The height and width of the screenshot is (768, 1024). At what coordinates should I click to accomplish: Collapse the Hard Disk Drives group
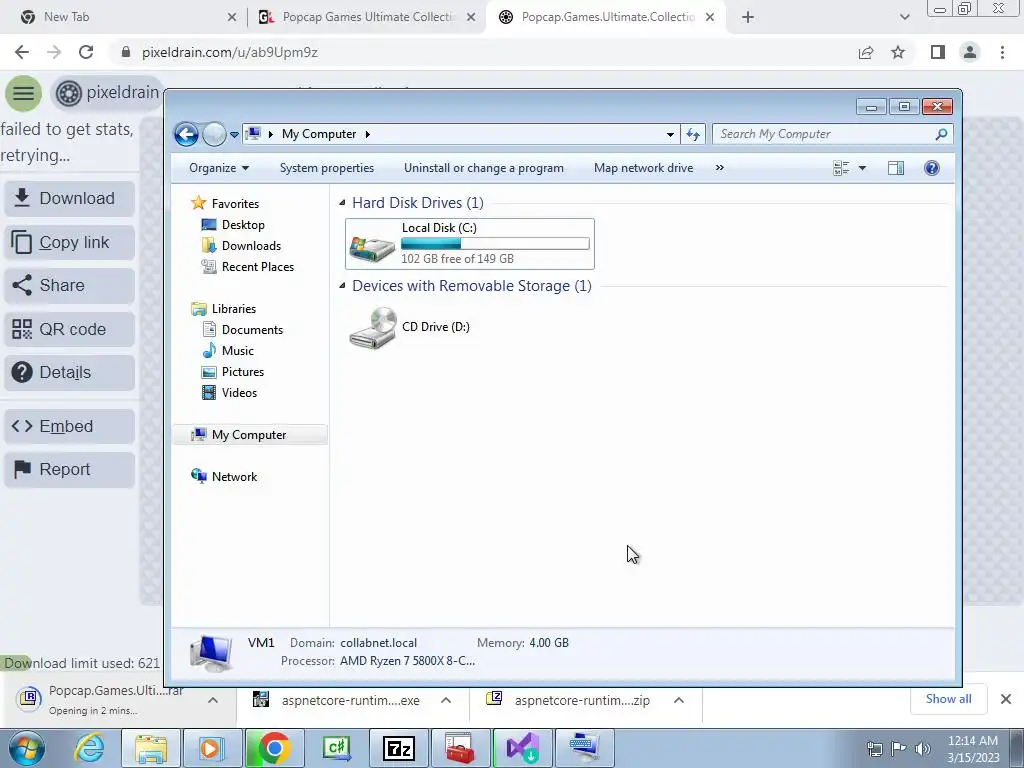coord(342,203)
